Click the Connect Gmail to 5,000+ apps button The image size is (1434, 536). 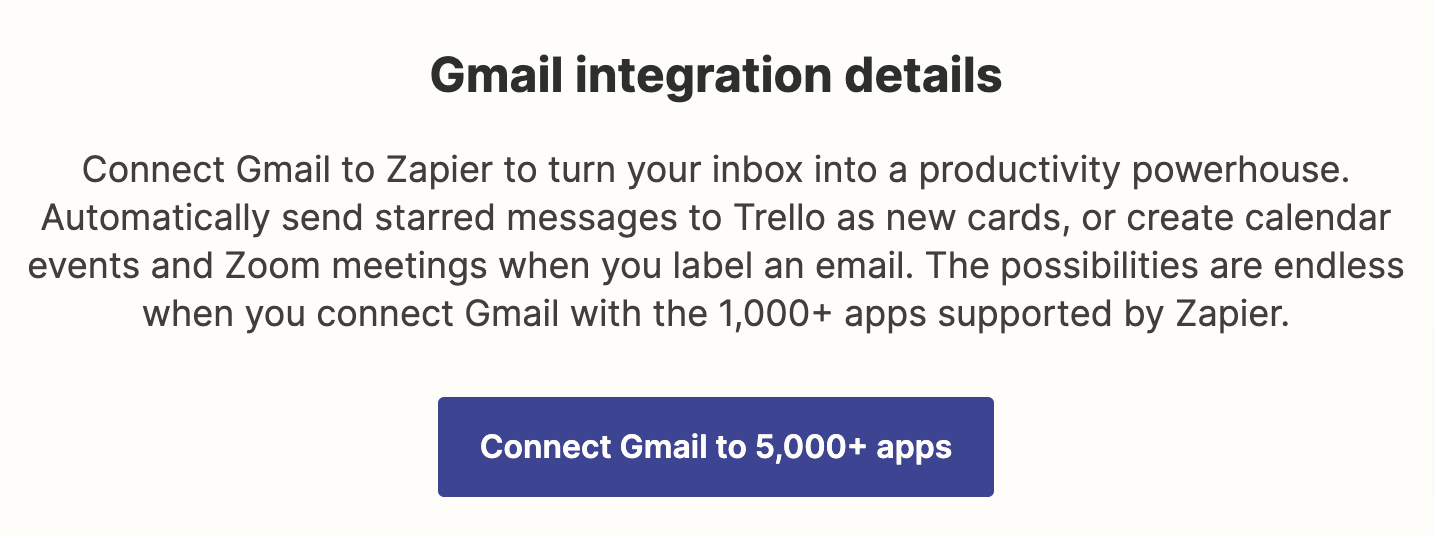tap(715, 446)
